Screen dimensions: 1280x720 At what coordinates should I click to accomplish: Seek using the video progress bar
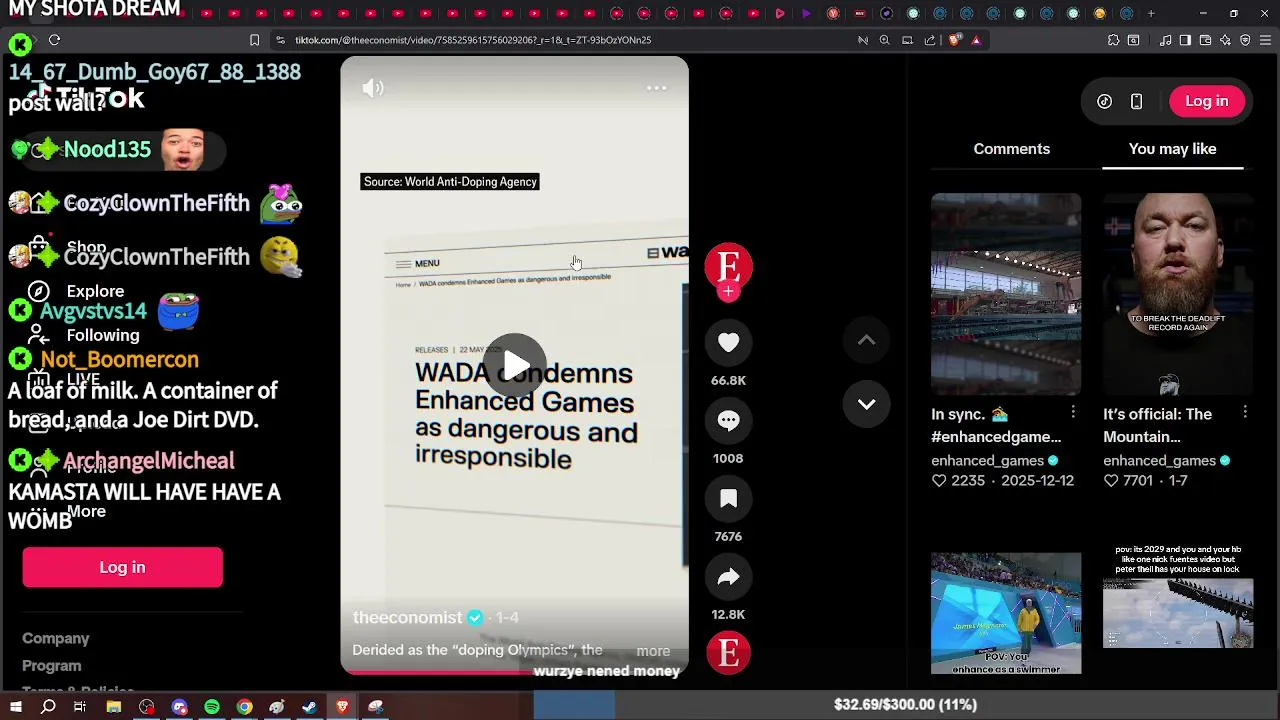coord(514,672)
